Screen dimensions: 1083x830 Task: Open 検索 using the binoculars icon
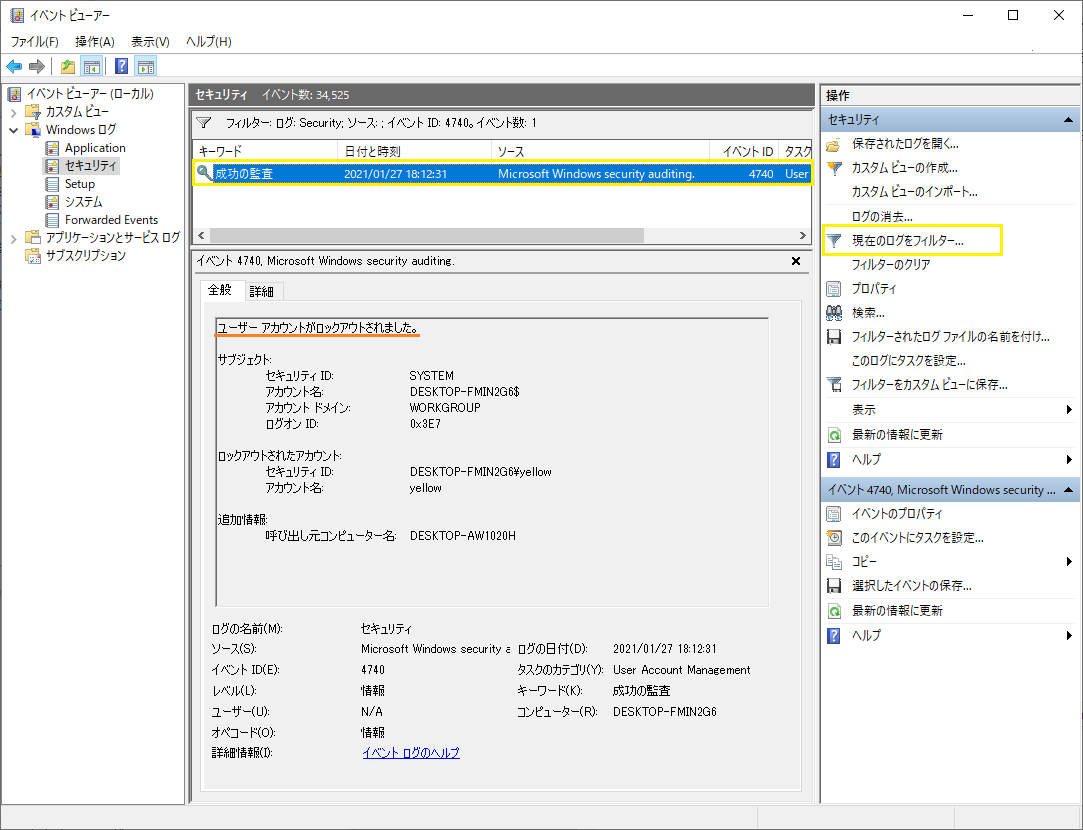pyautogui.click(x=833, y=314)
